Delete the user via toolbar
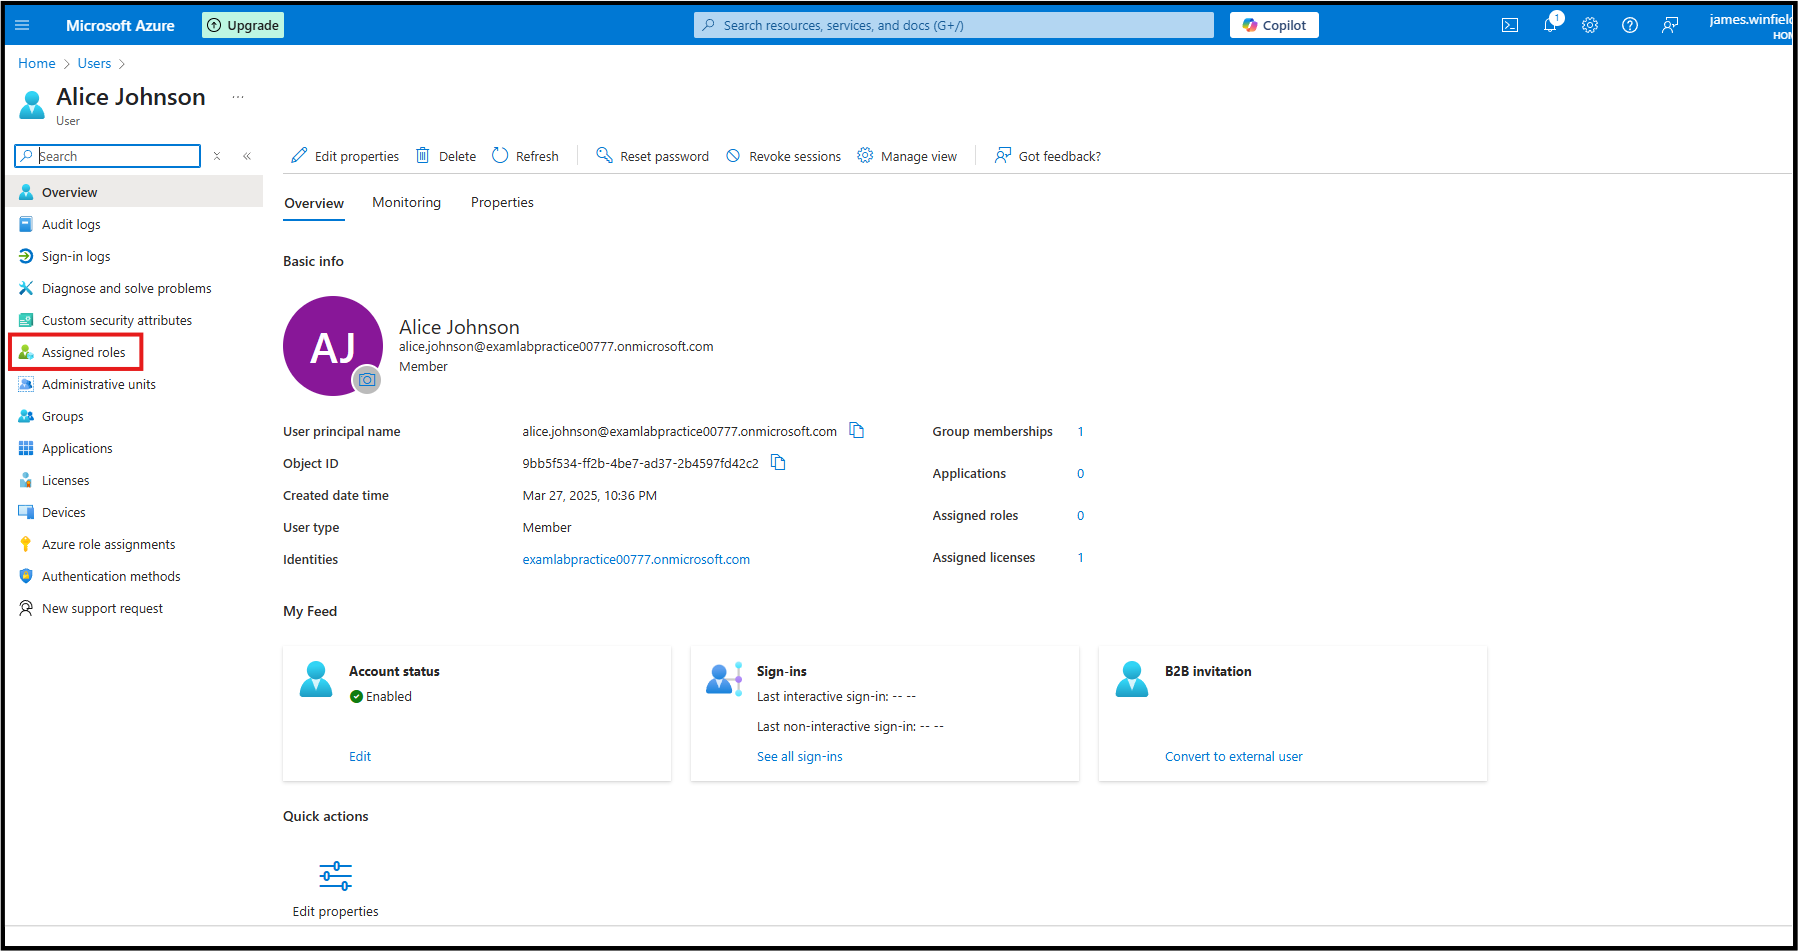This screenshot has height=951, width=1798. [446, 156]
